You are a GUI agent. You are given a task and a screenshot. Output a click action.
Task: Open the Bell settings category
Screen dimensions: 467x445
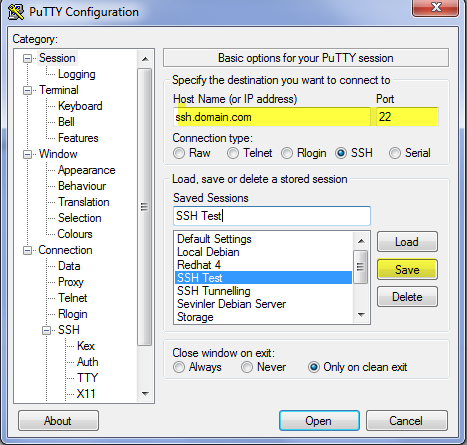[x=66, y=122]
